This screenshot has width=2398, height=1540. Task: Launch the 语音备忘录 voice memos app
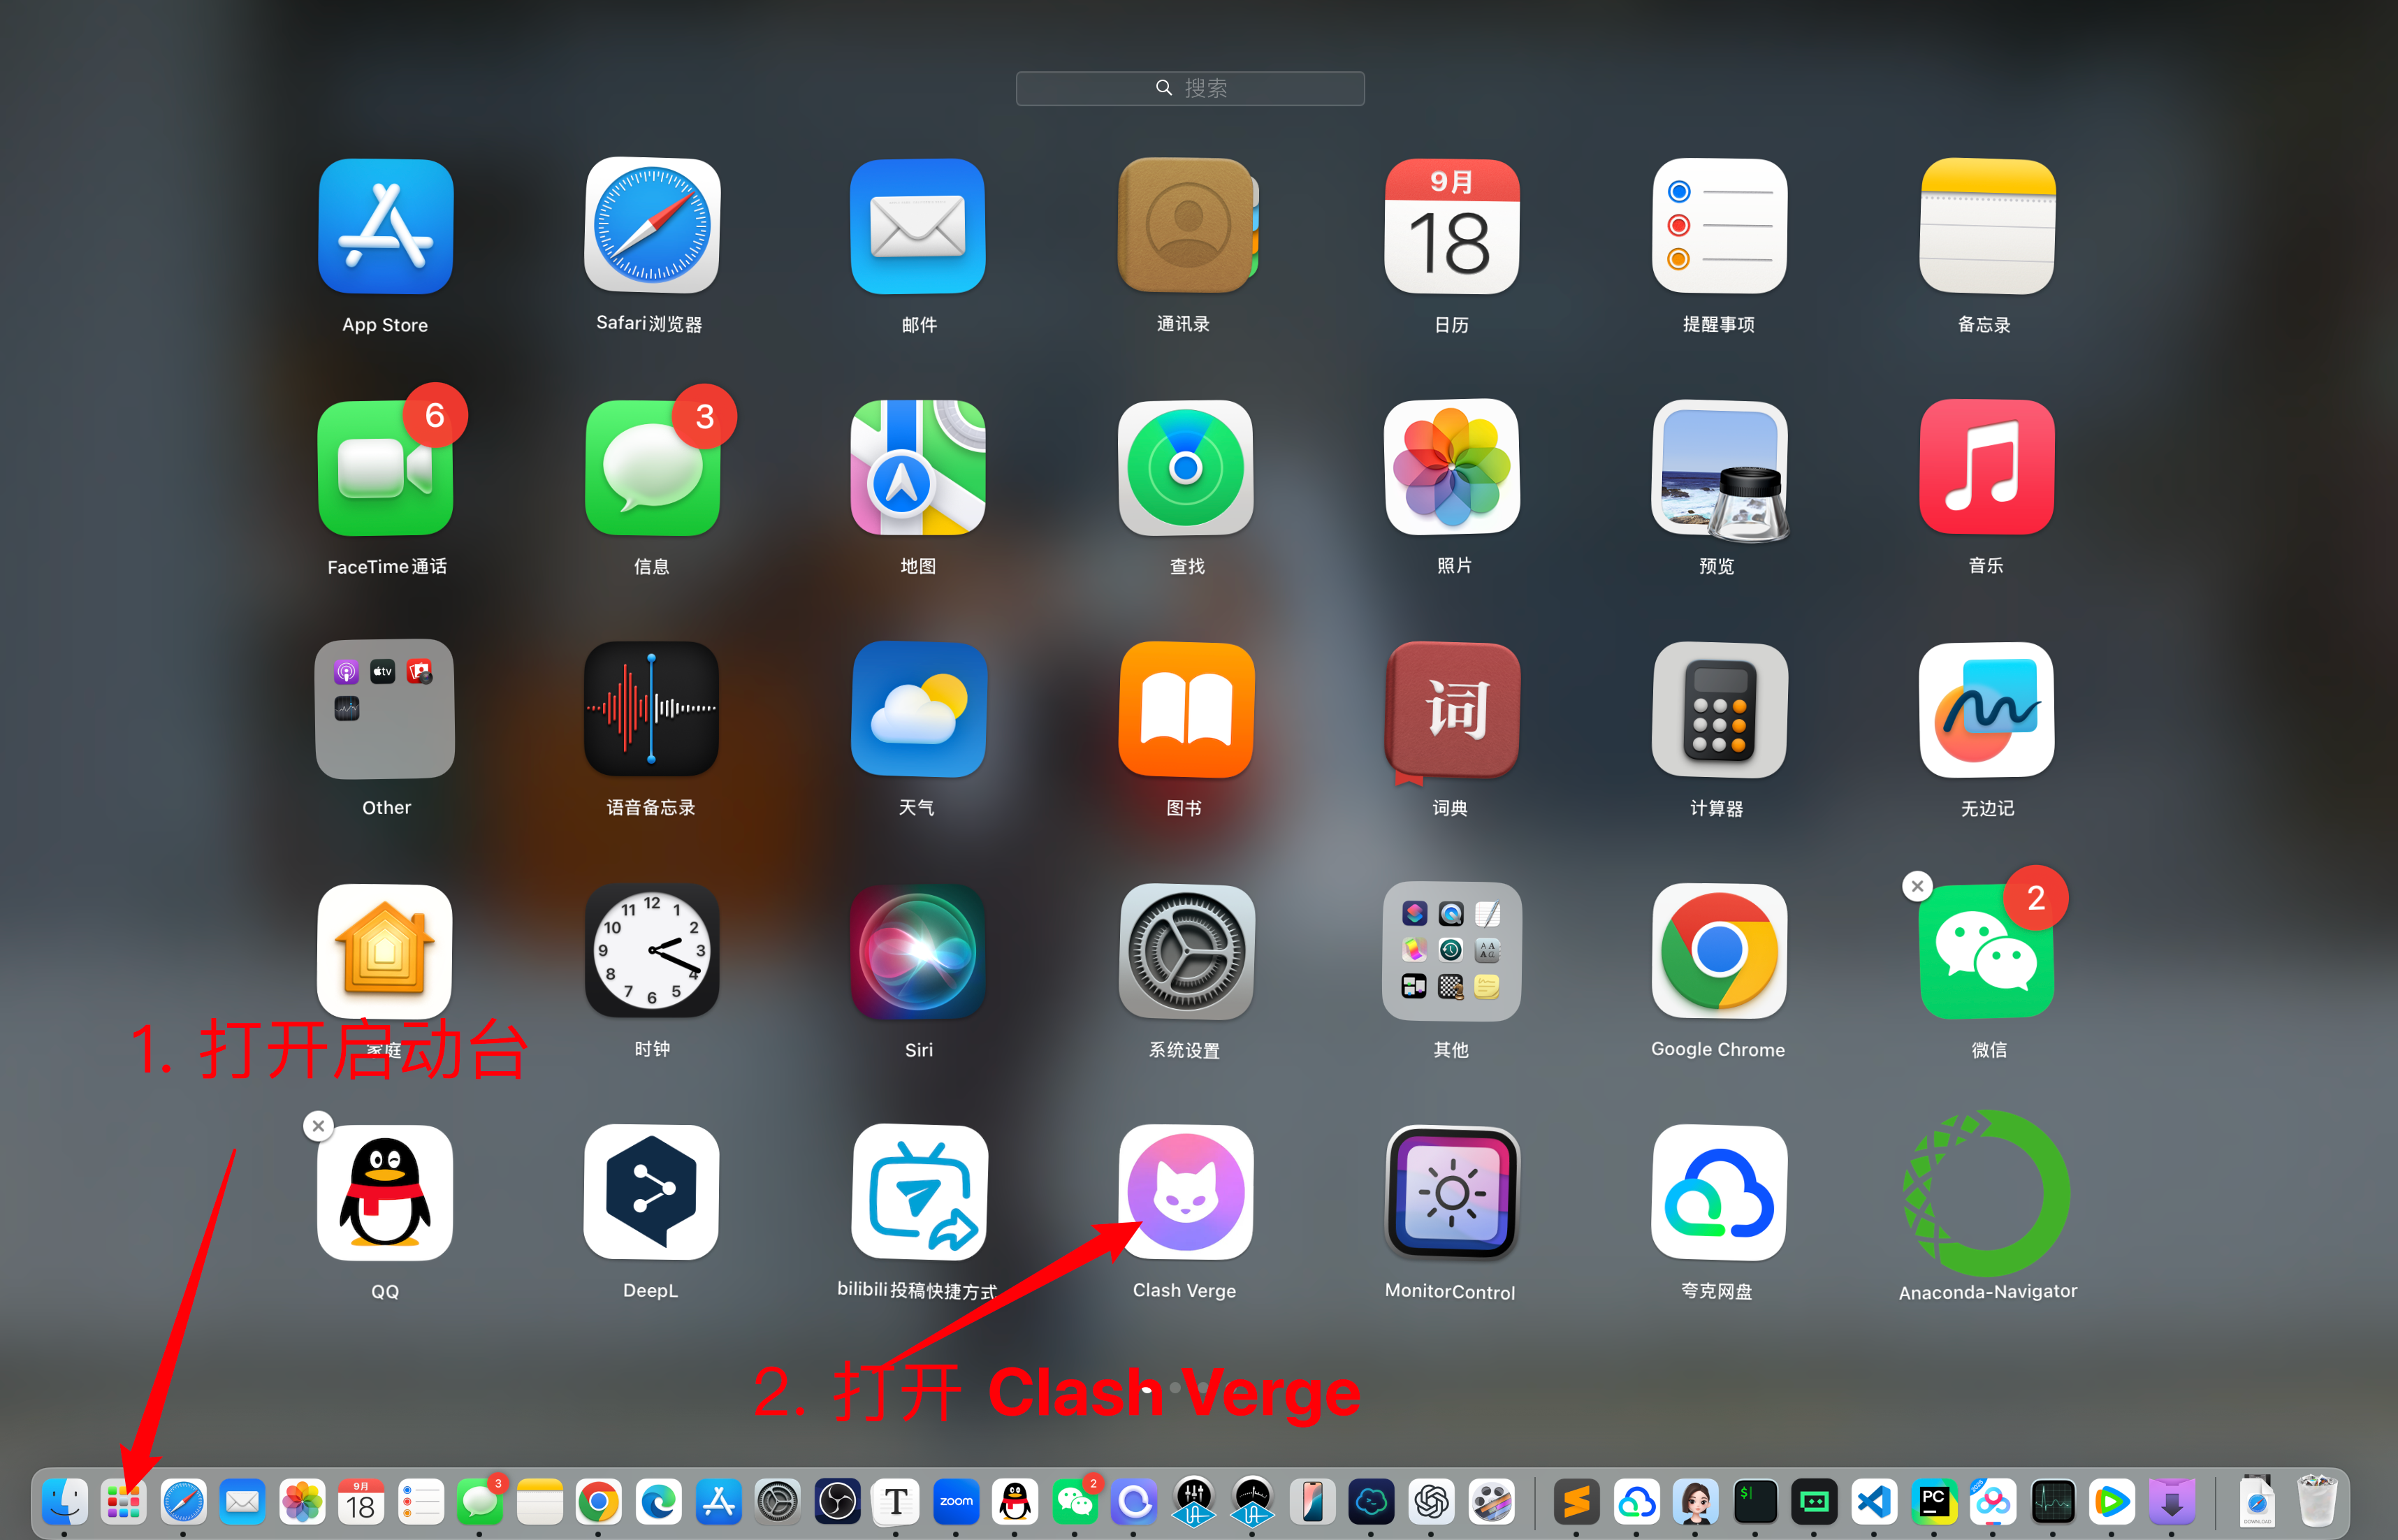(x=652, y=710)
